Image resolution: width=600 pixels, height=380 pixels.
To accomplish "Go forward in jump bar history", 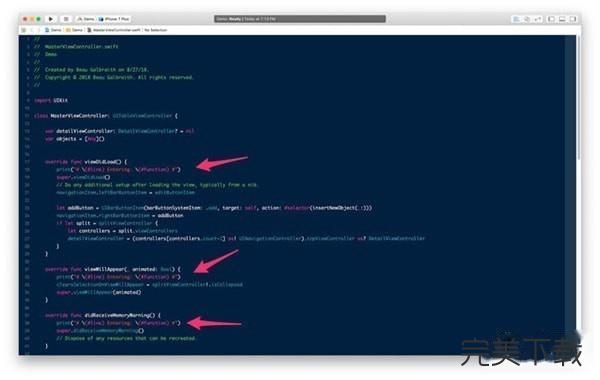I will click(38, 30).
